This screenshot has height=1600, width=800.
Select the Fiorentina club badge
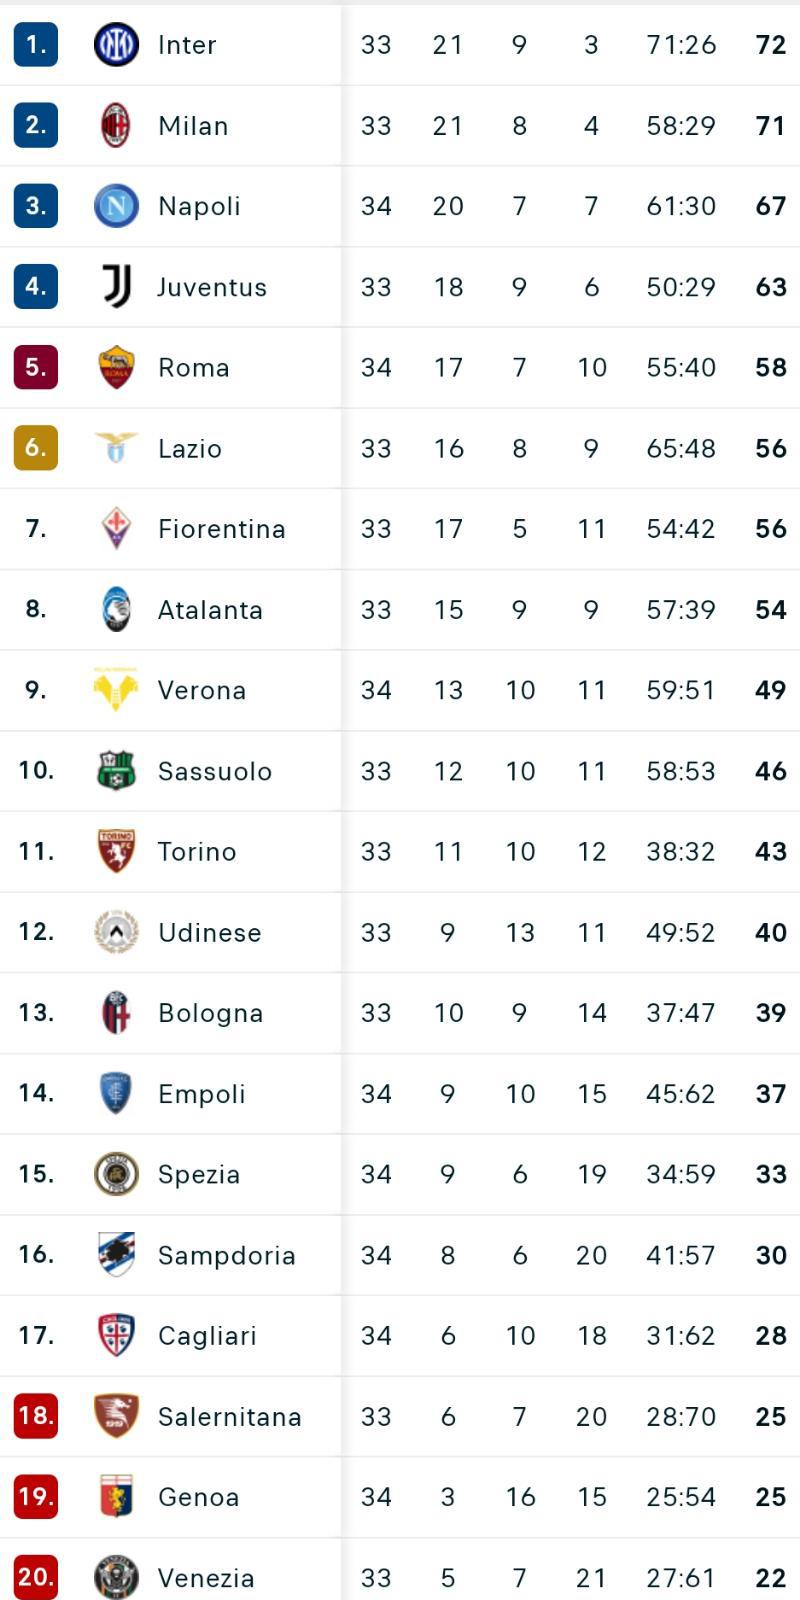(116, 529)
